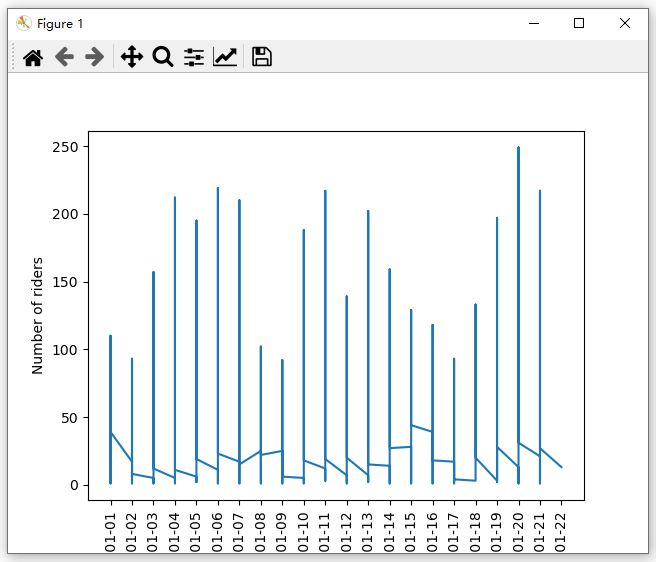Image resolution: width=656 pixels, height=562 pixels.
Task: Click the y-axis tick label 100
Action: click(x=65, y=350)
